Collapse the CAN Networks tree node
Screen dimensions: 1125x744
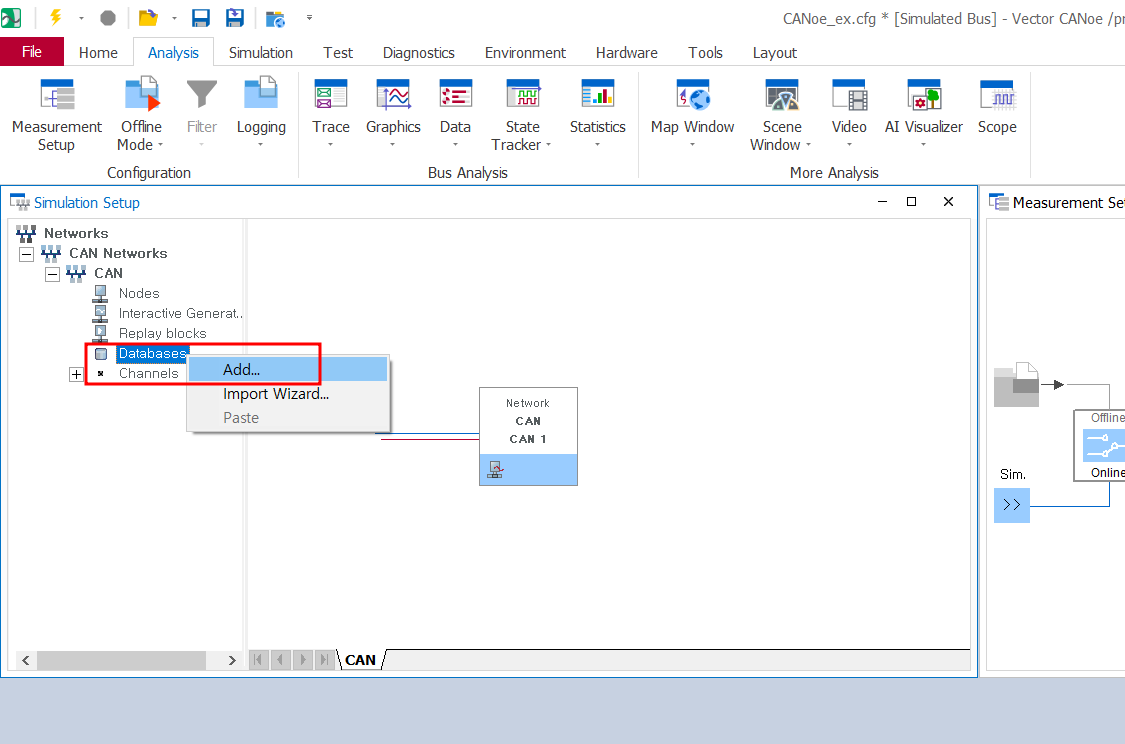point(27,254)
